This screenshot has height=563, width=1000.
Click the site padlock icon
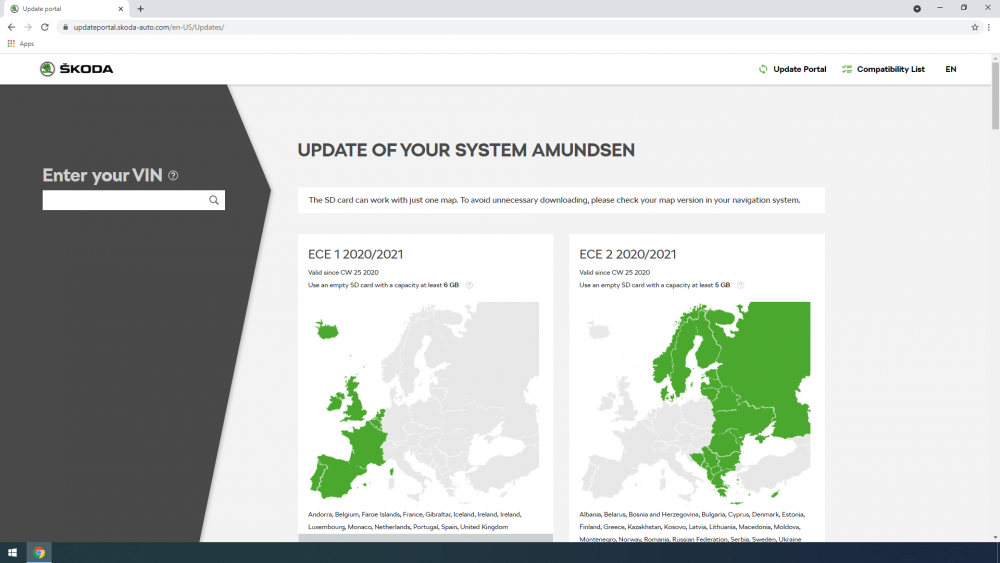point(65,27)
